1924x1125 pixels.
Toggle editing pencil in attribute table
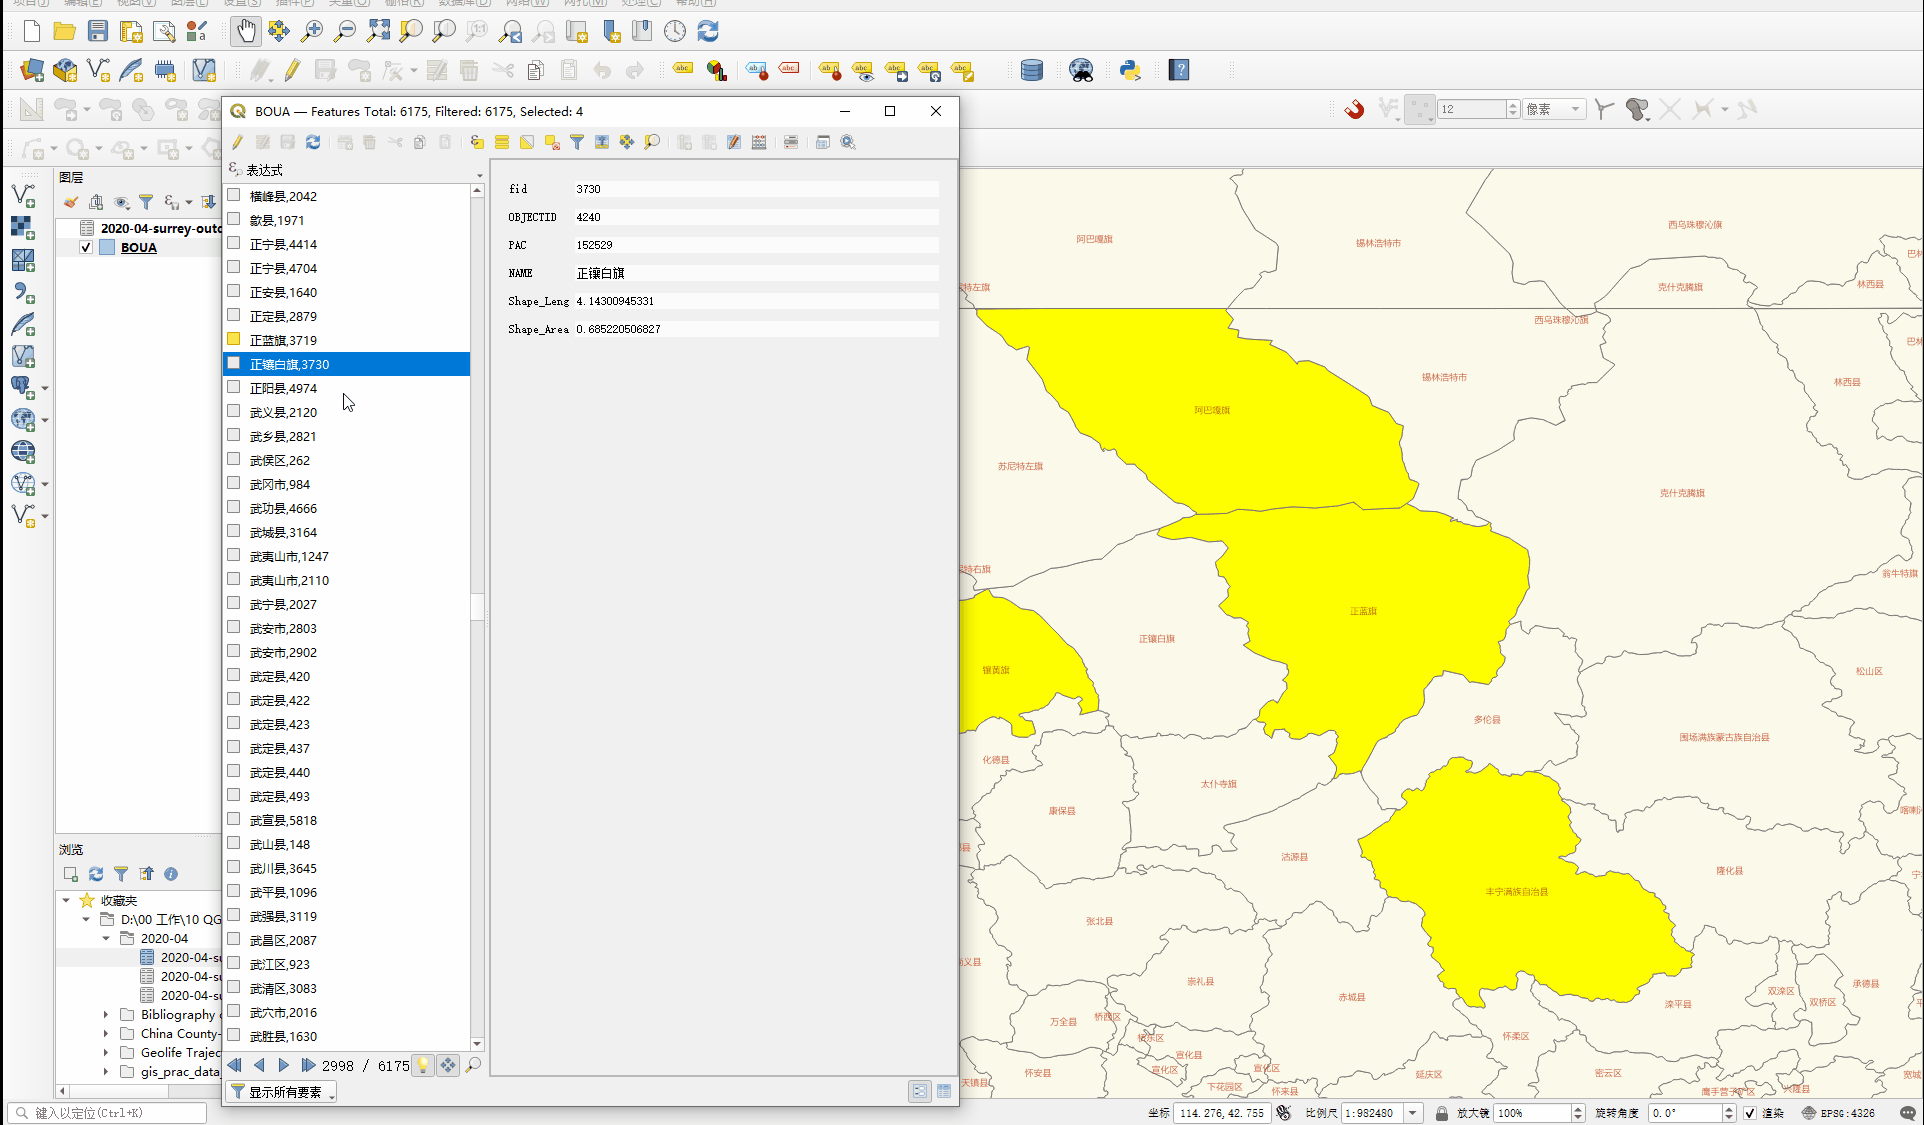238,142
